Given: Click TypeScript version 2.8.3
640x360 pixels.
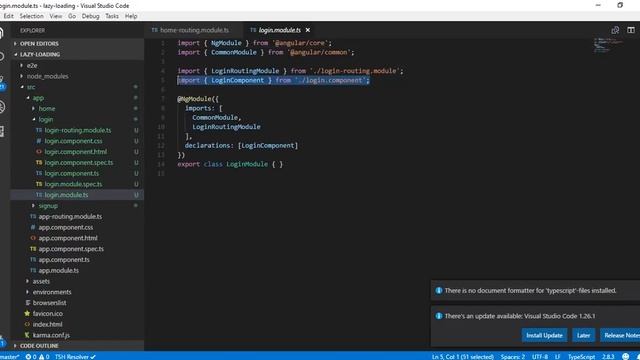Looking at the screenshot, I should tap(608, 357).
